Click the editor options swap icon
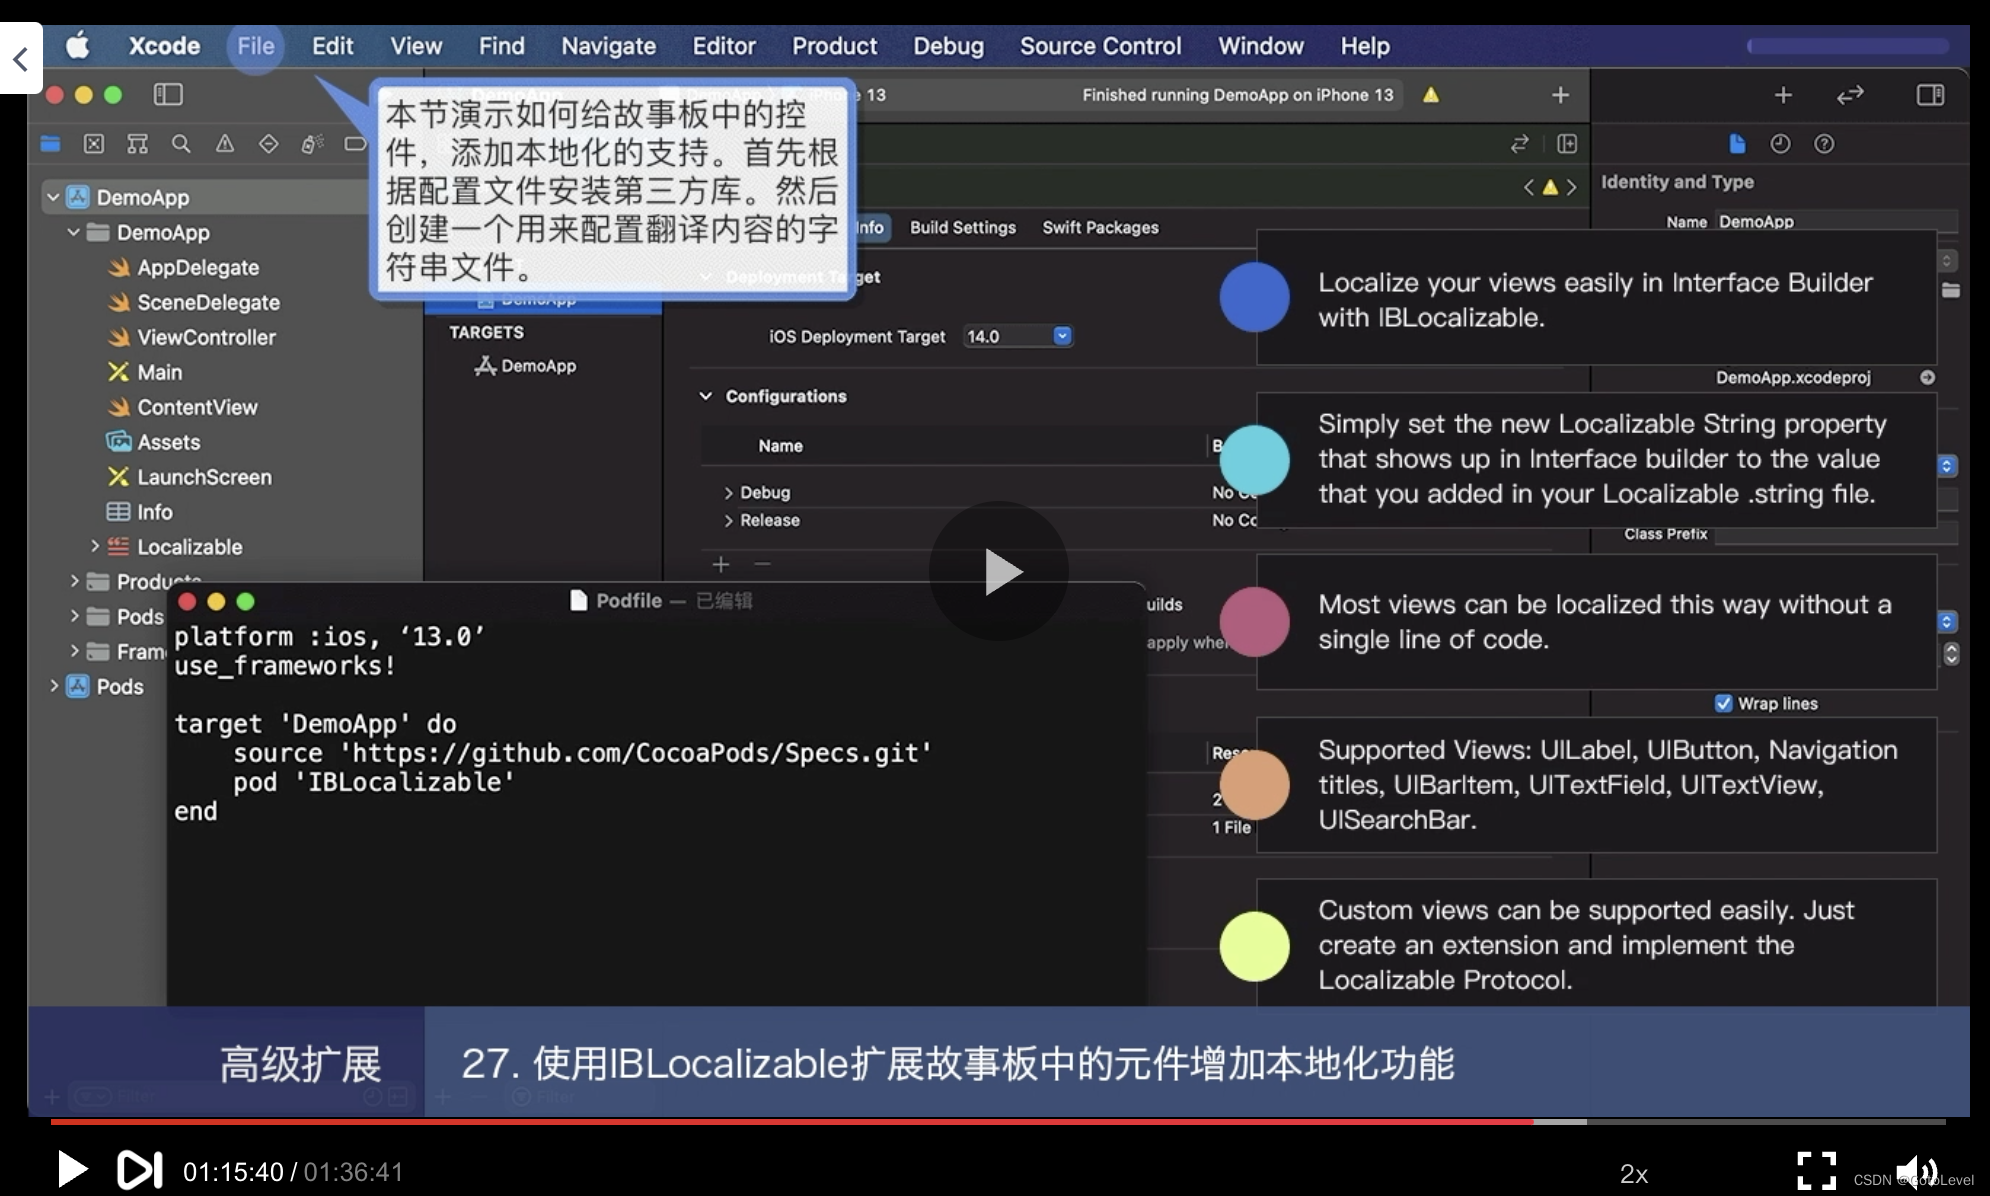This screenshot has width=1990, height=1196. tap(1520, 144)
